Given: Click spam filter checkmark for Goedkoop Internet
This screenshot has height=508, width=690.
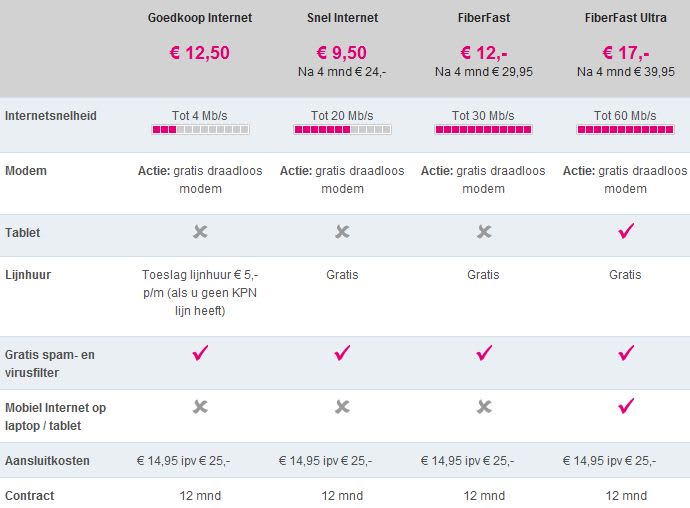Looking at the screenshot, I should click(200, 352).
